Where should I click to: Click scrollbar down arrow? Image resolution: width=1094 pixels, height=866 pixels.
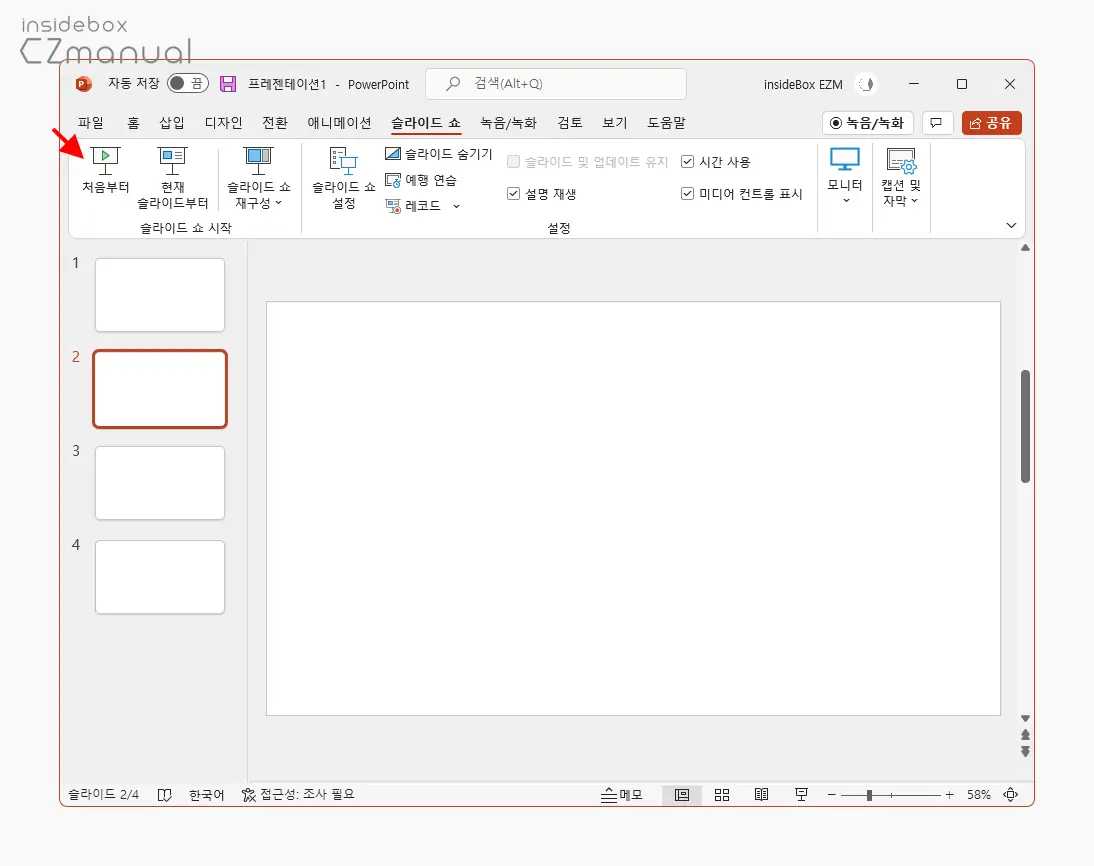coord(1025,718)
